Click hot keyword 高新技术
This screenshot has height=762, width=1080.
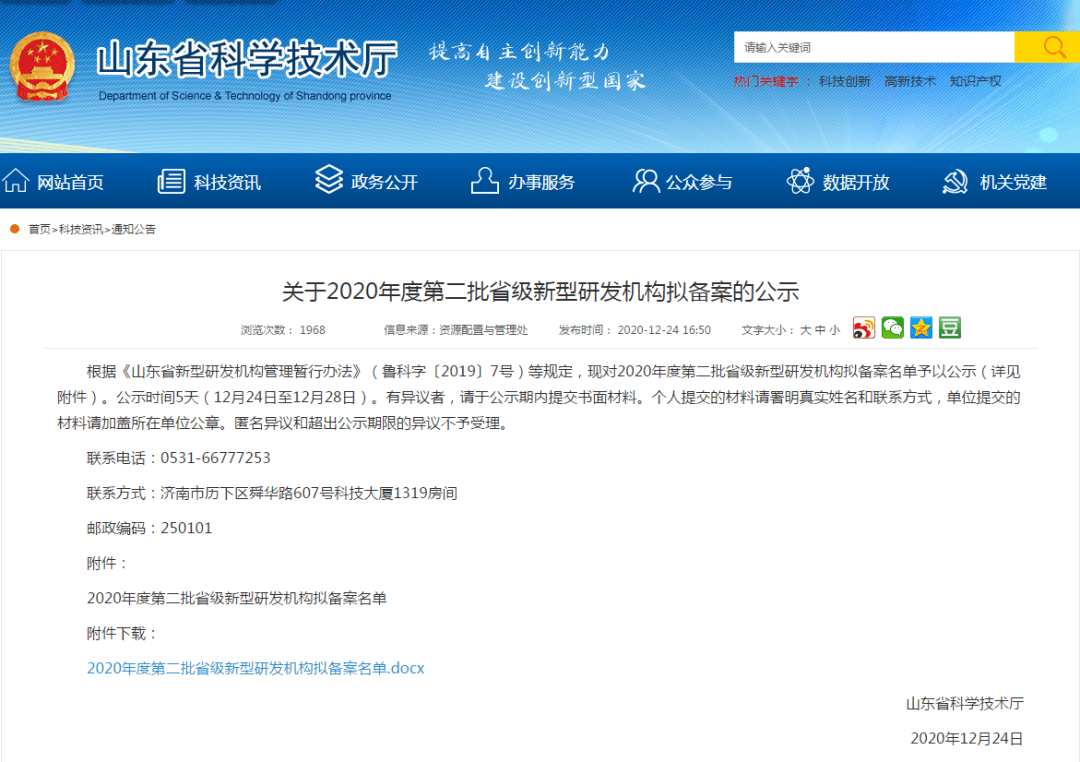(910, 81)
